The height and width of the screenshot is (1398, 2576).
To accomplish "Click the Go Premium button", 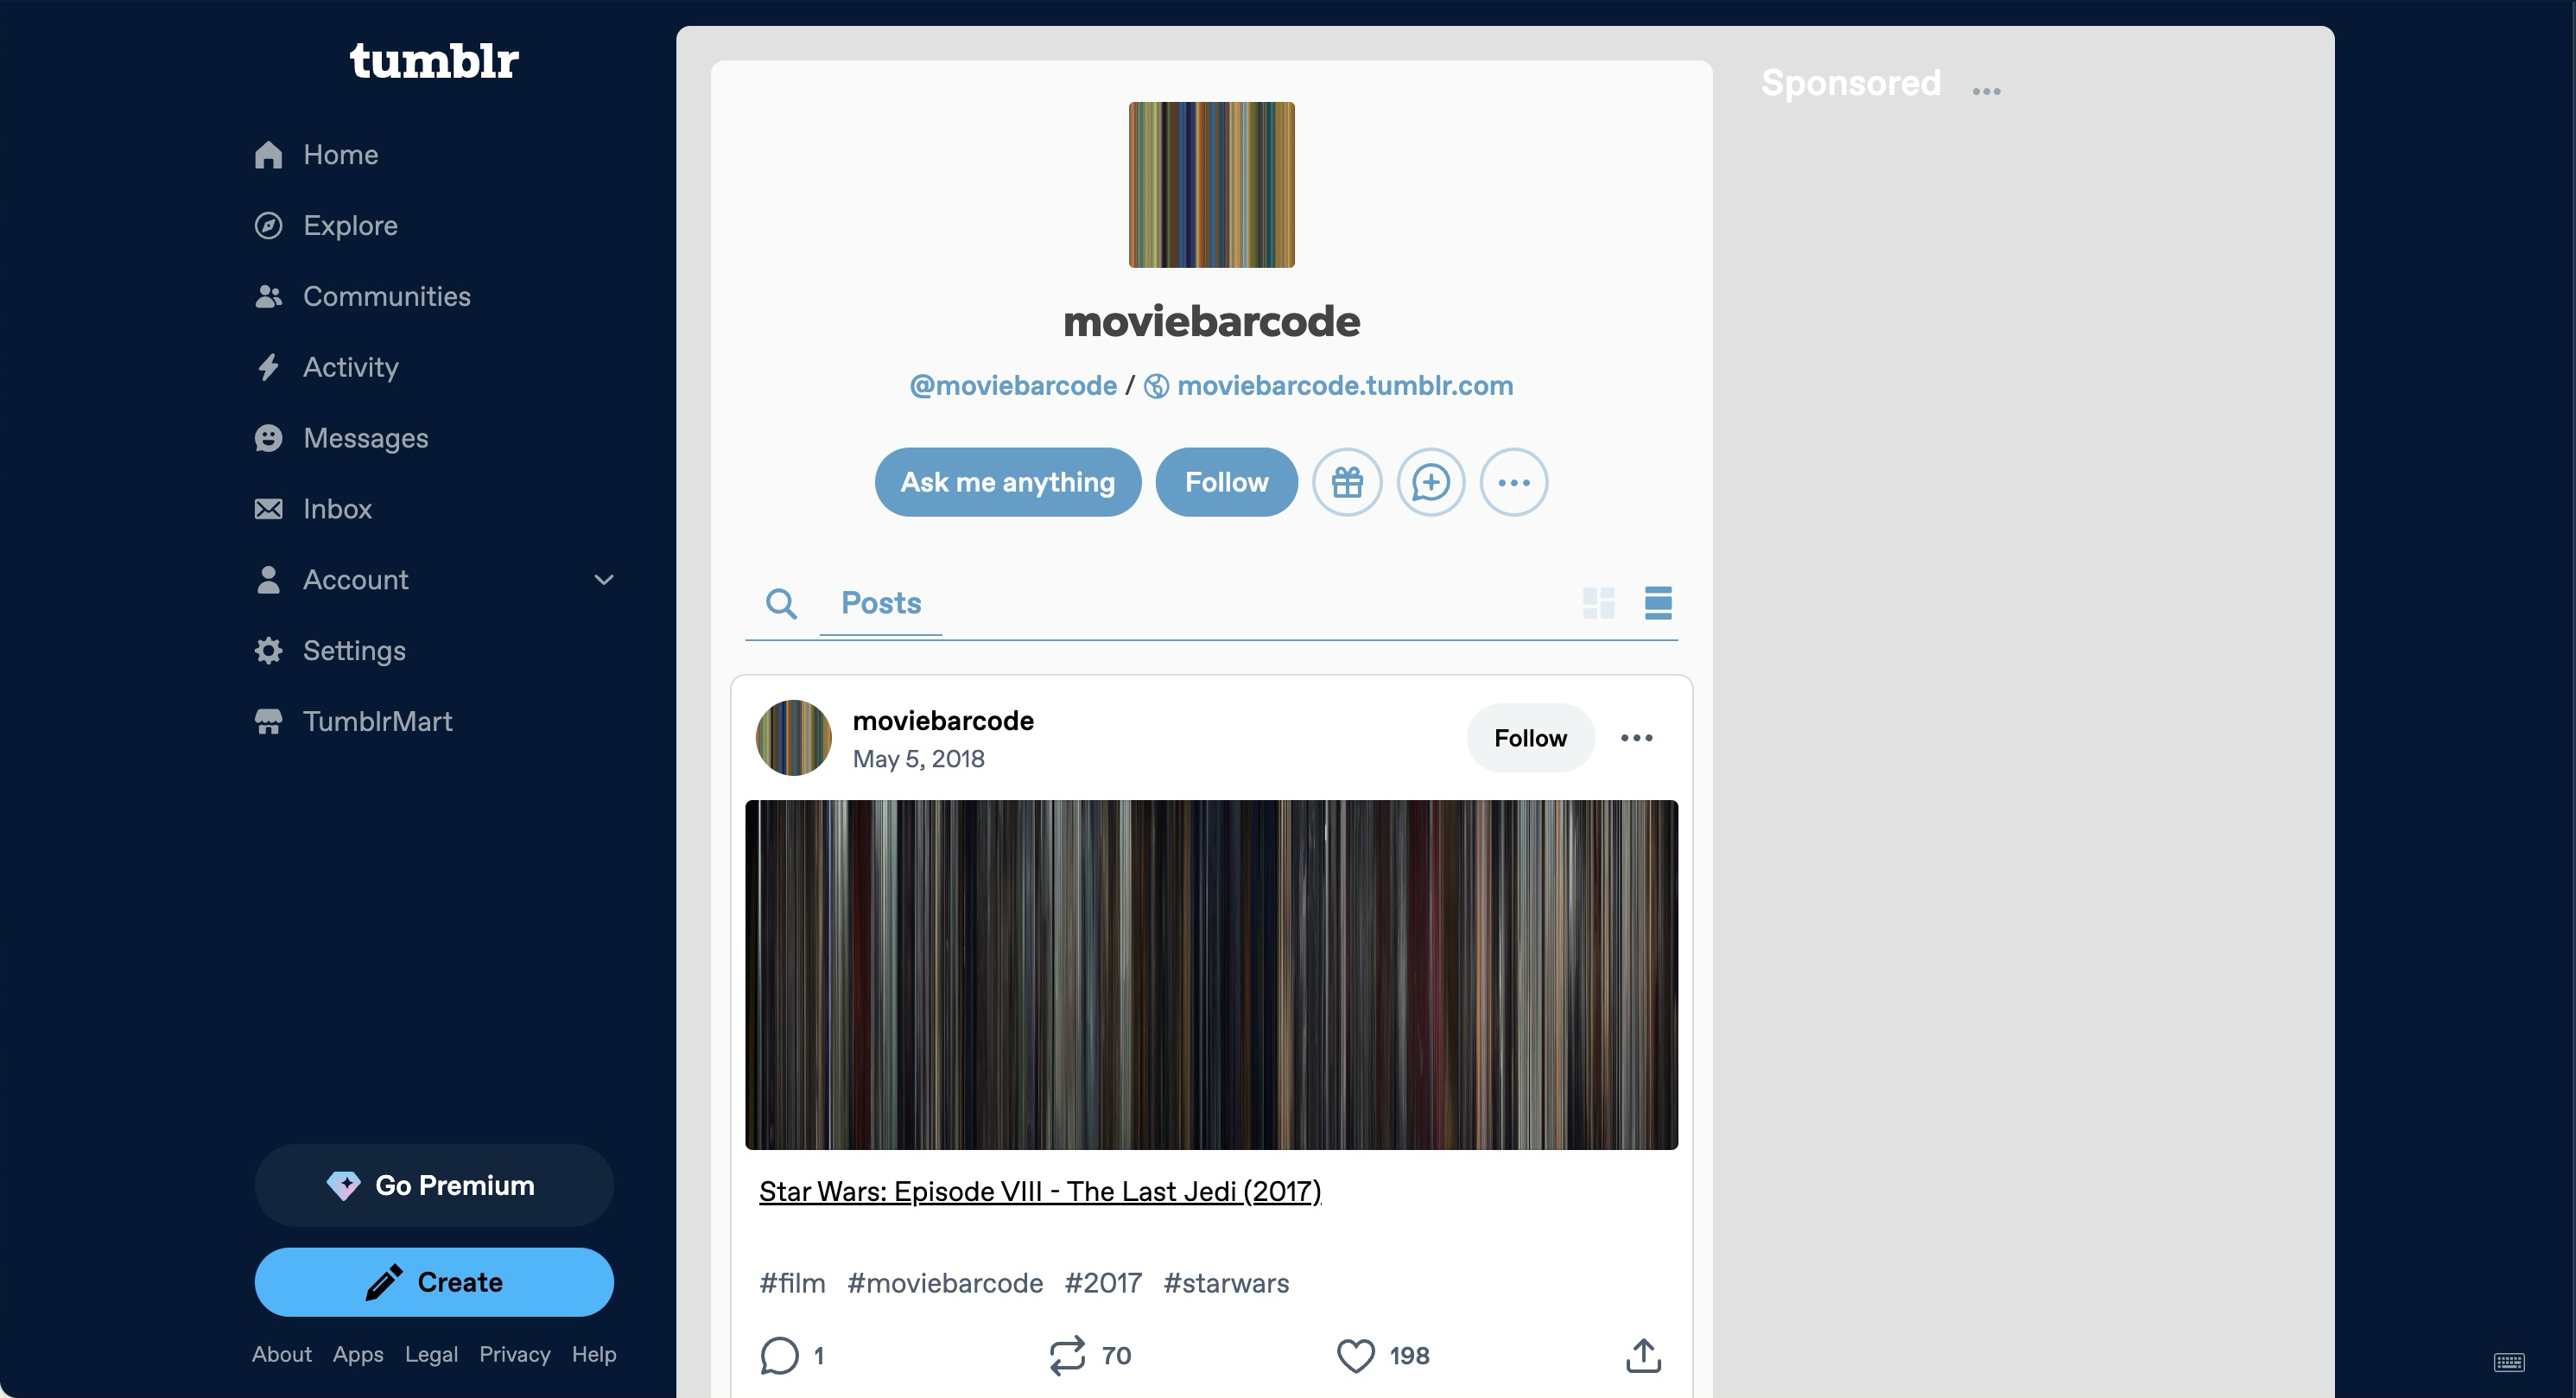I will tap(434, 1186).
